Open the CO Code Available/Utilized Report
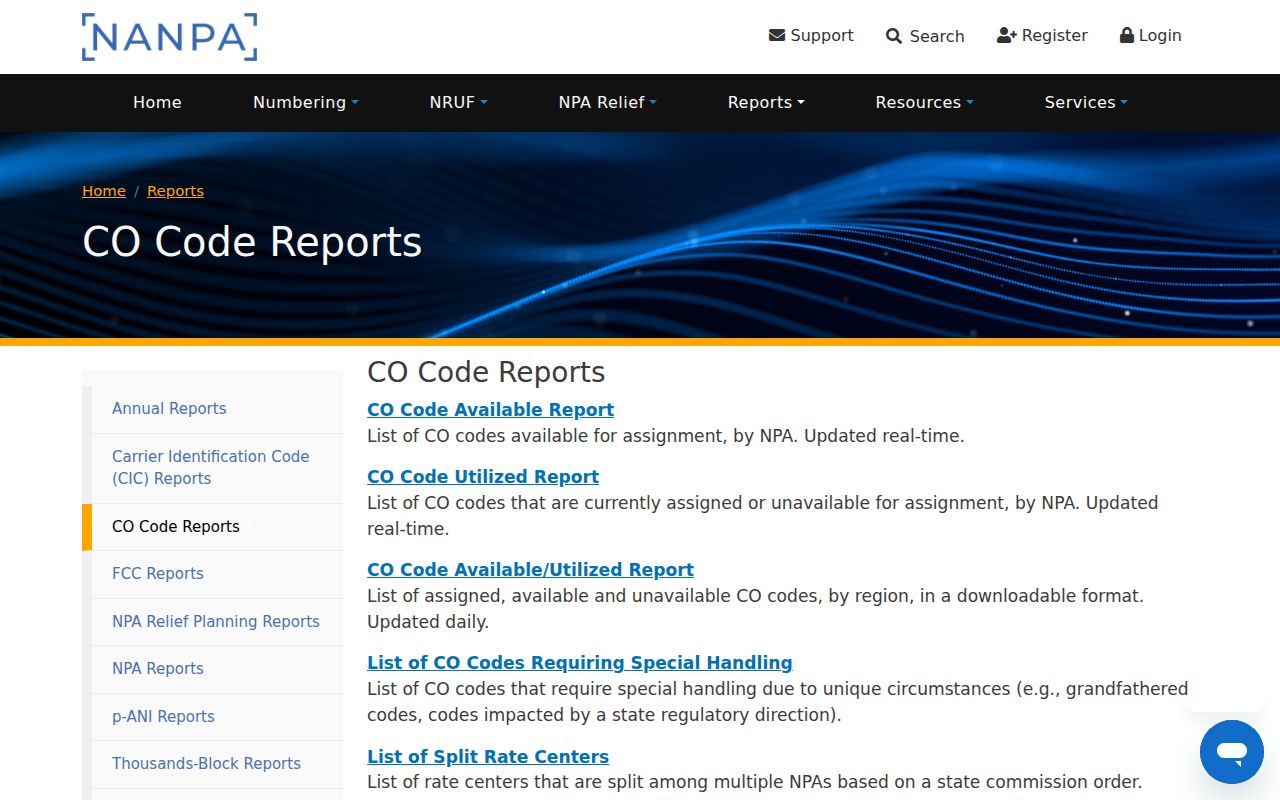1280x800 pixels. point(530,570)
